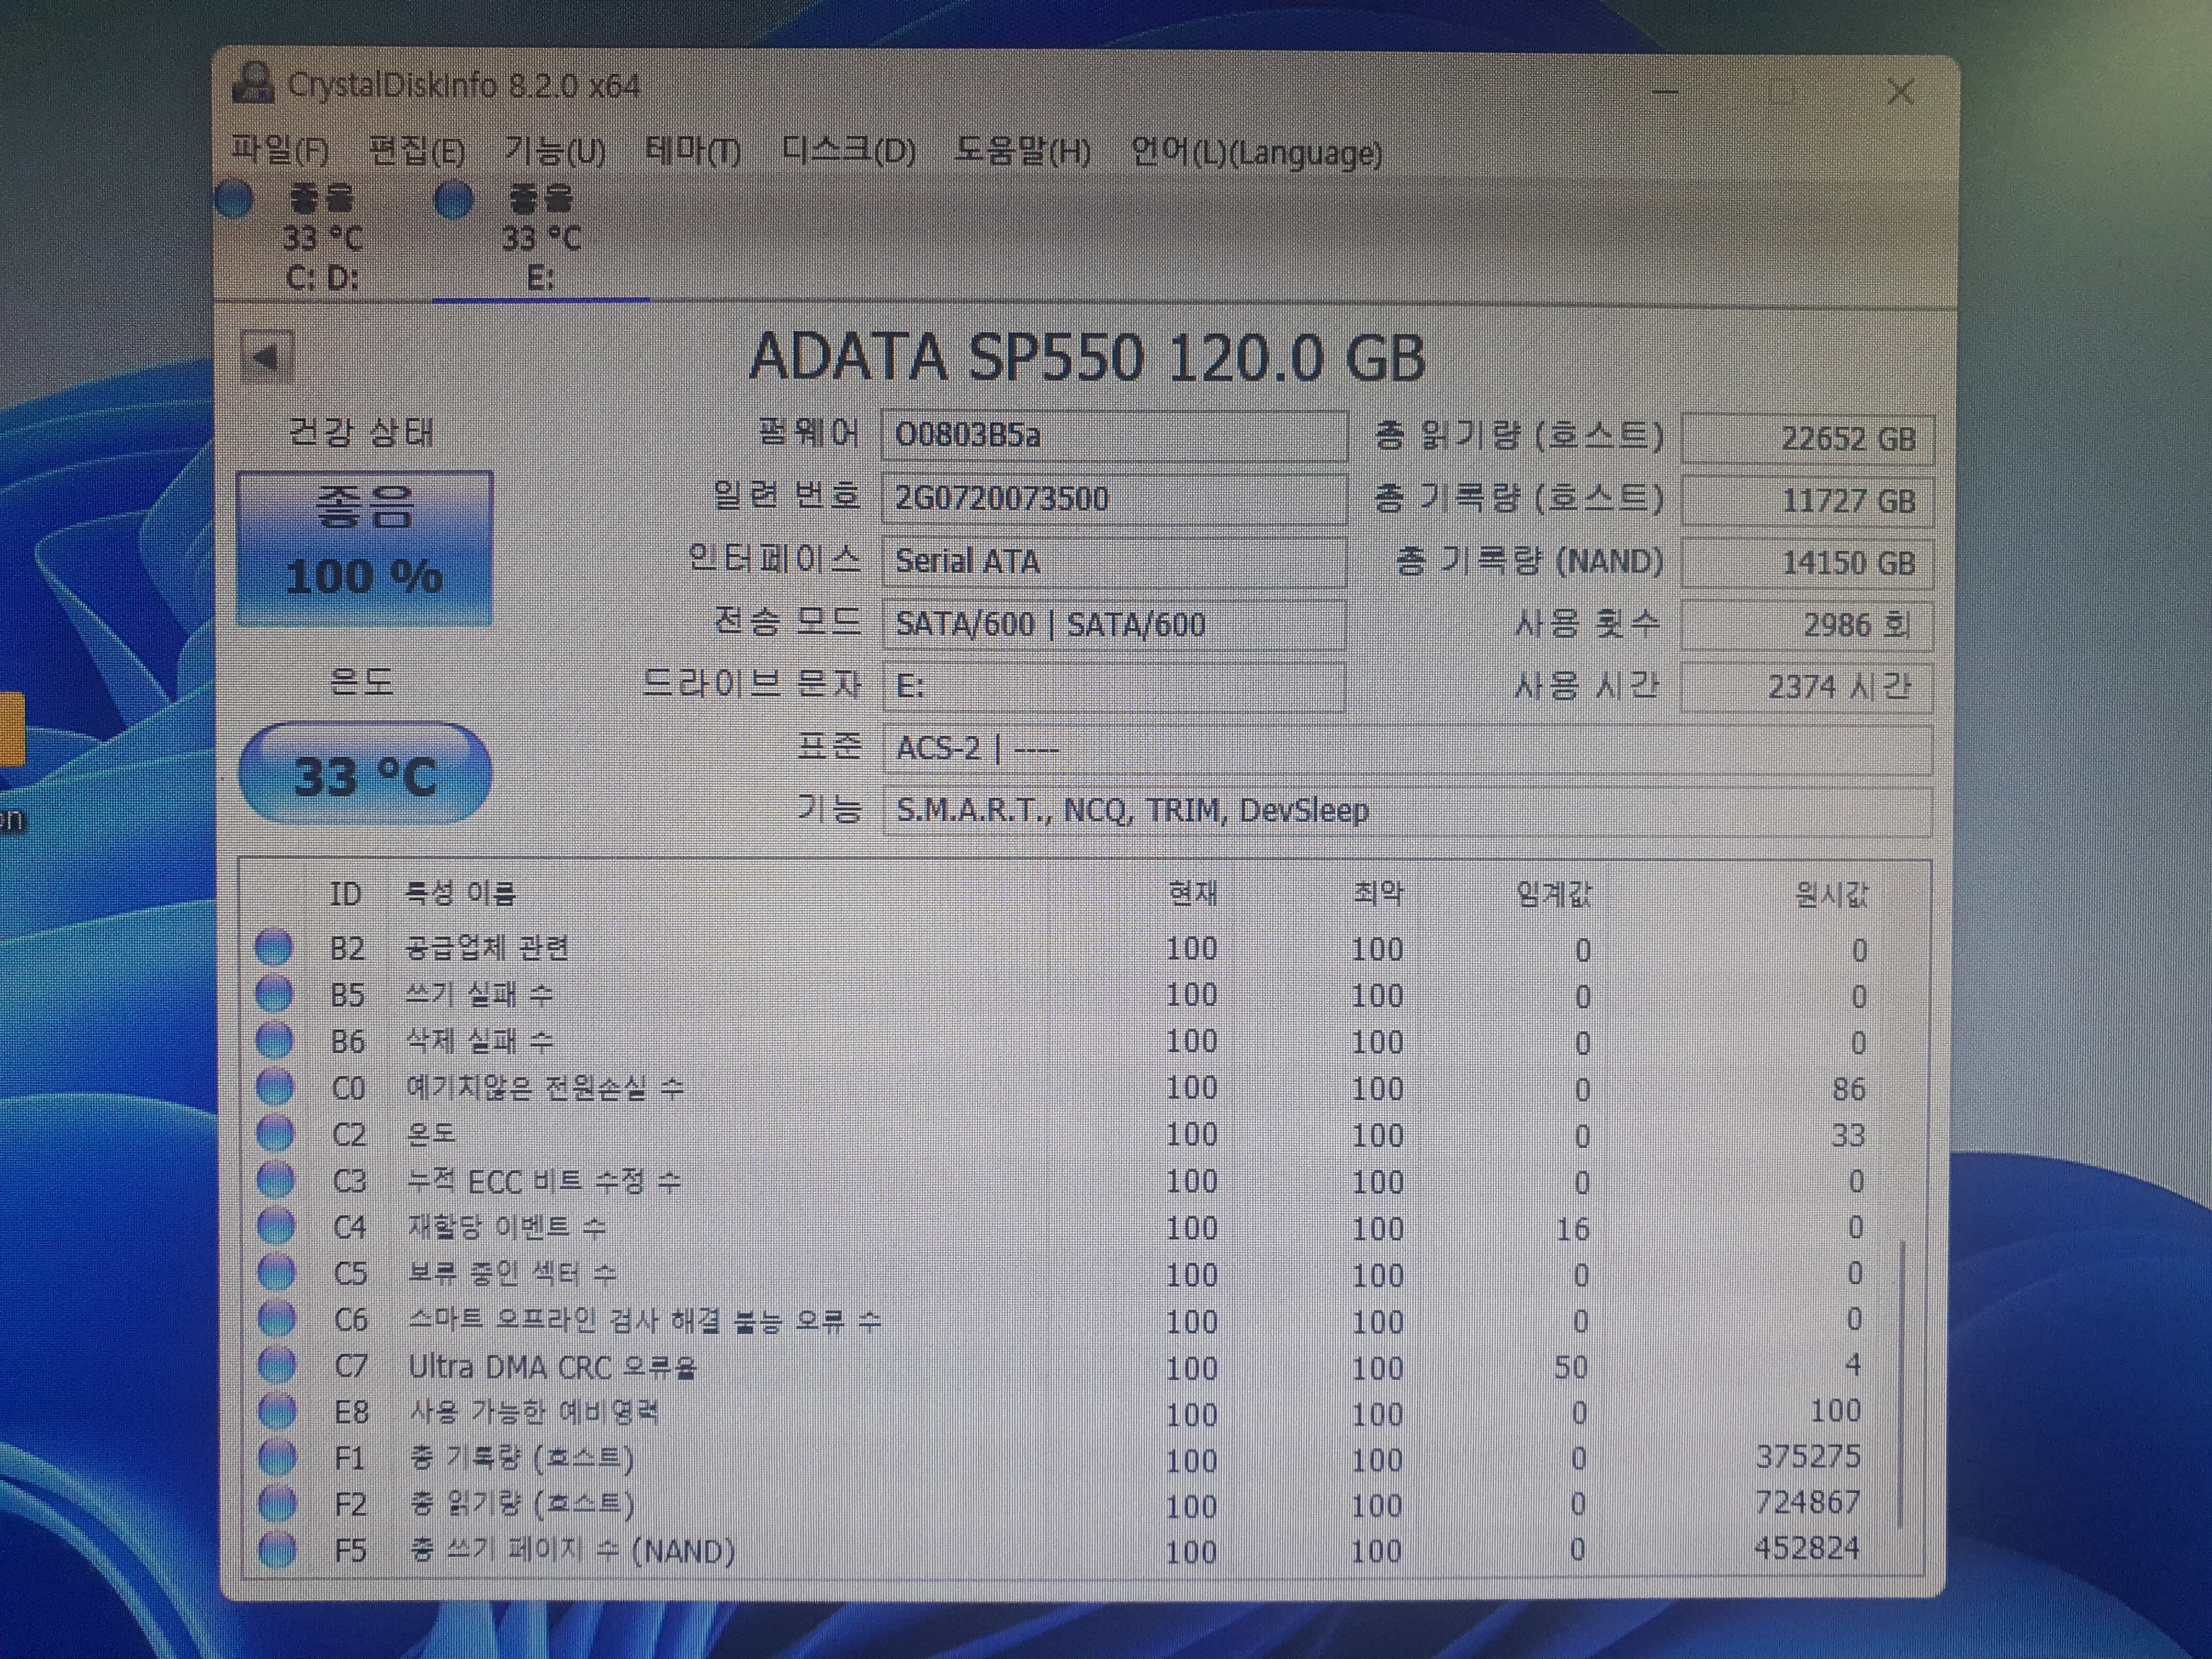The width and height of the screenshot is (2212, 1659).
Task: Click power on count value 2986 회
Action: pos(1808,625)
